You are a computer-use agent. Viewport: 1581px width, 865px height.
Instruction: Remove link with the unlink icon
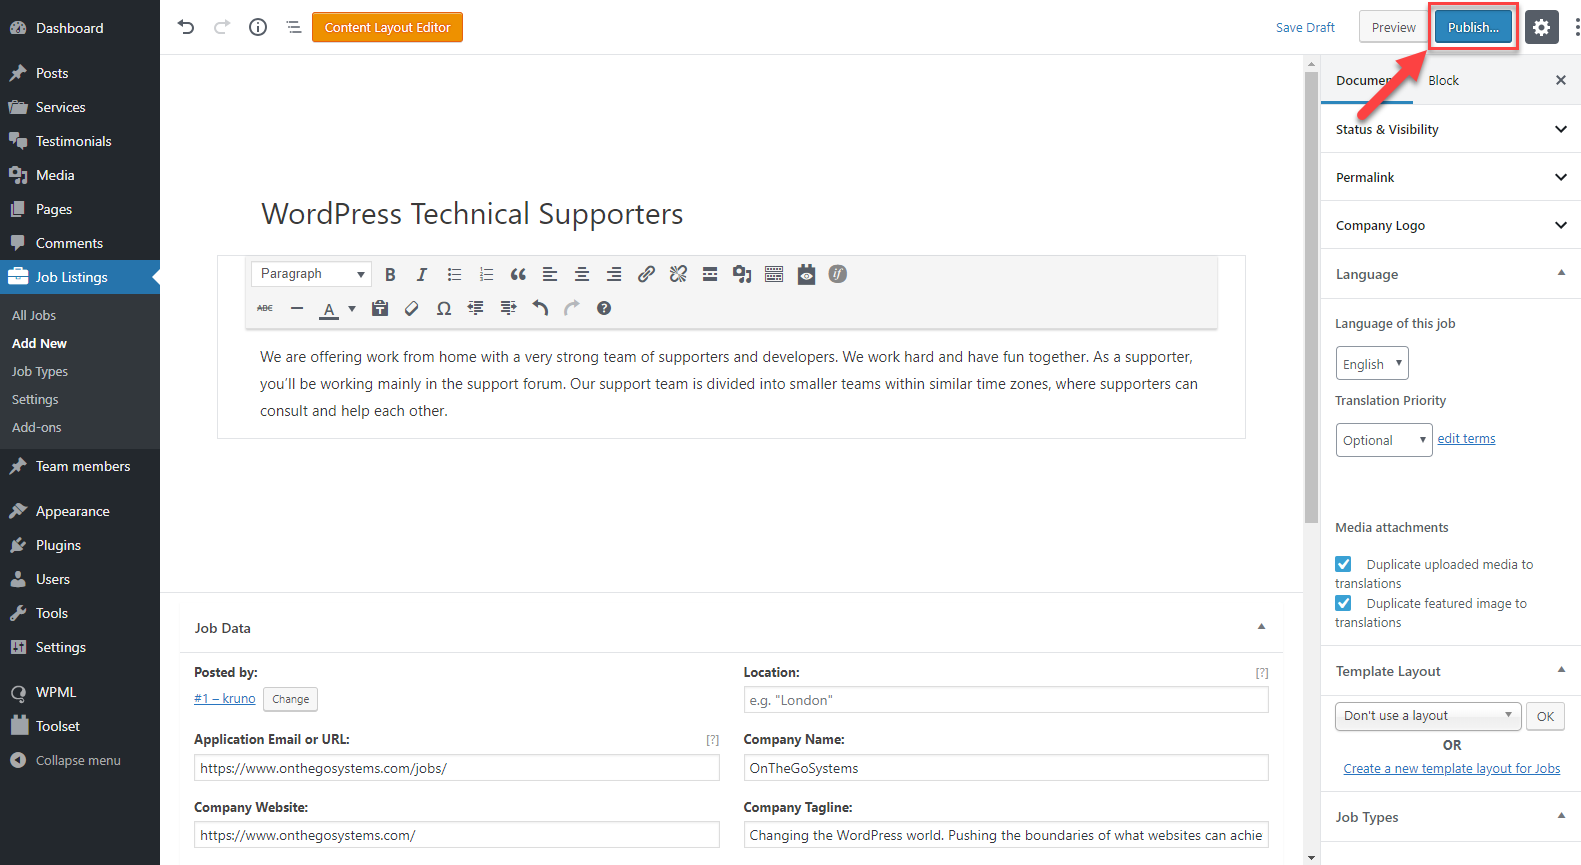tap(678, 274)
